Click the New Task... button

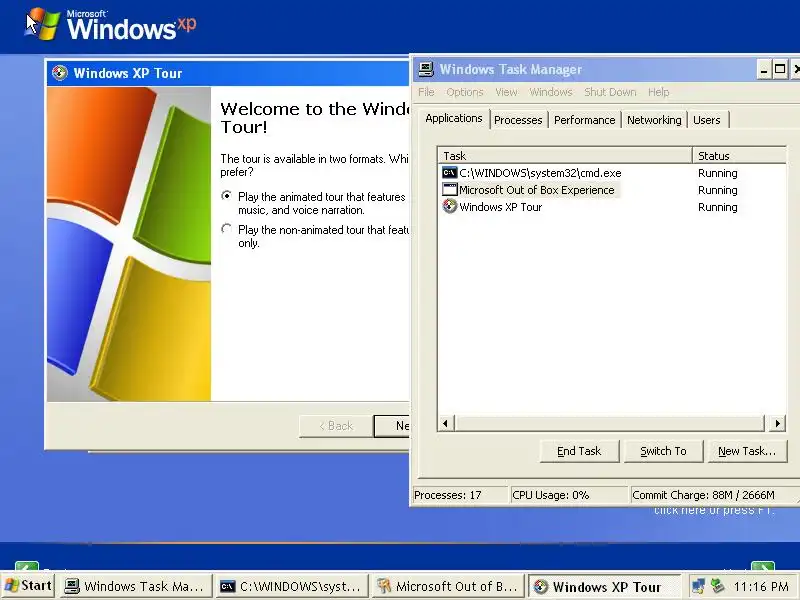[x=747, y=452]
